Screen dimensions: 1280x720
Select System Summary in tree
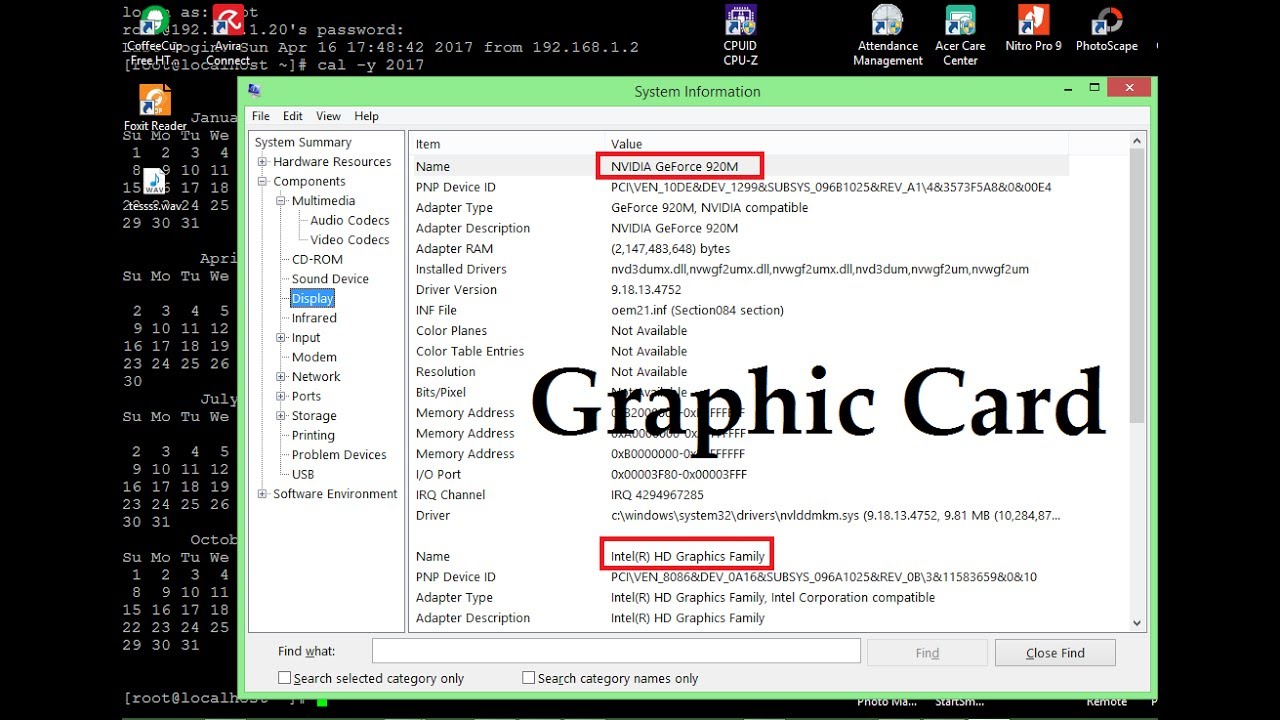click(303, 142)
